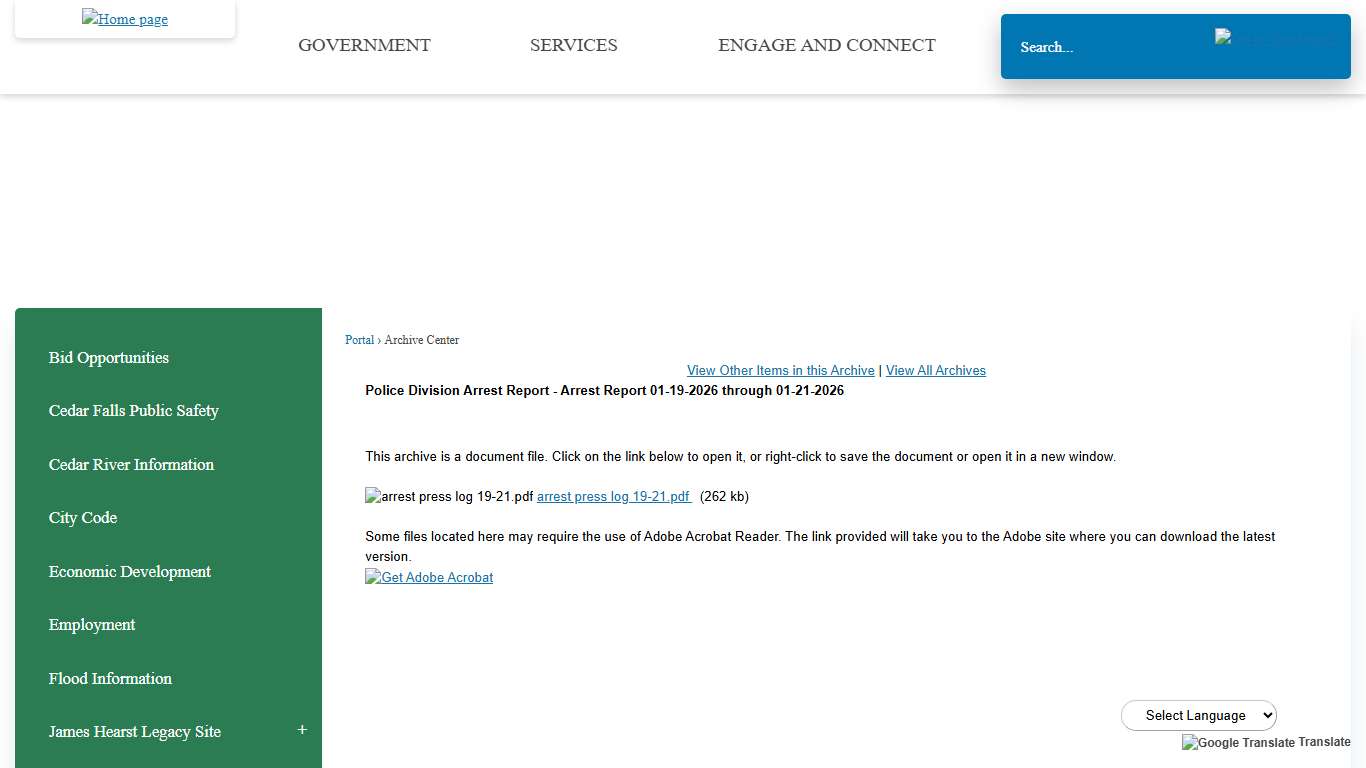The width and height of the screenshot is (1366, 768).
Task: Open arrest press log 19-21.pdf link
Action: (x=613, y=496)
